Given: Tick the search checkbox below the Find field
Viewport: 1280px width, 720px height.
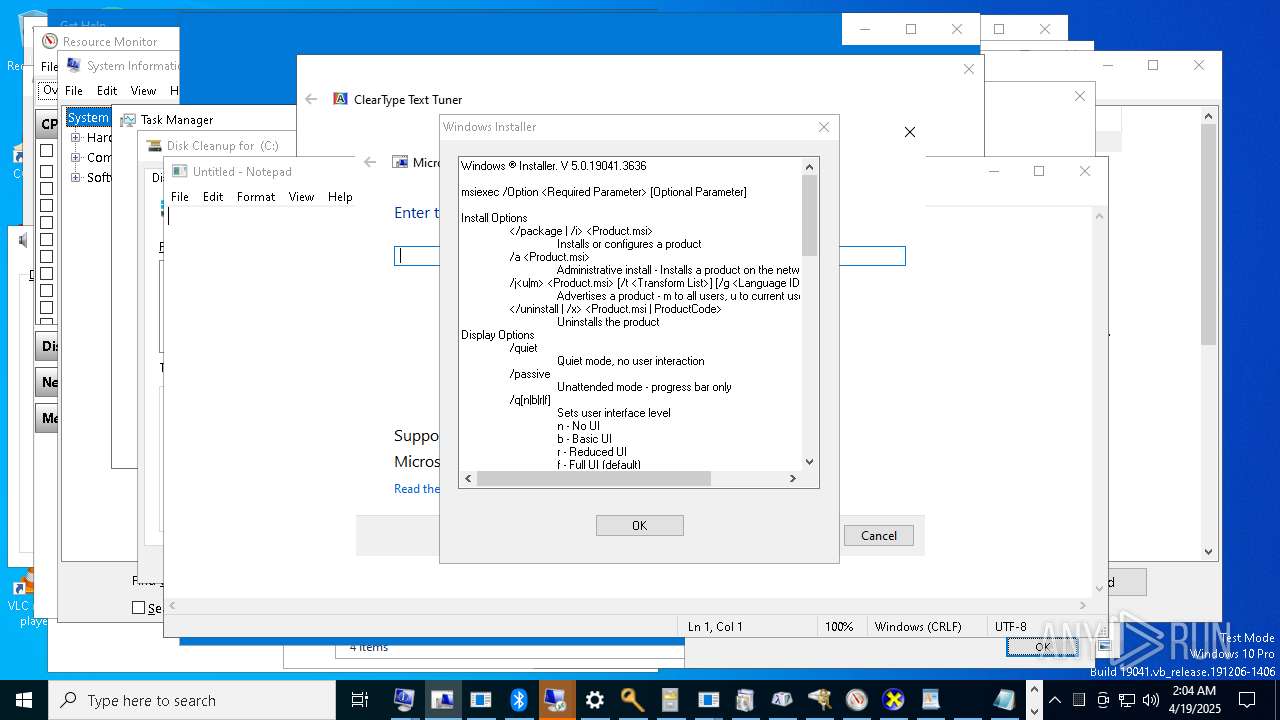Looking at the screenshot, I should click(139, 608).
